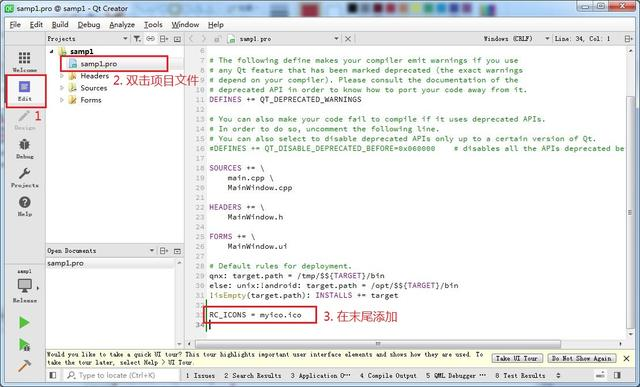Dismiss the UI tour notification
Image resolution: width=640 pixels, height=387 pixels.
[x=627, y=358]
